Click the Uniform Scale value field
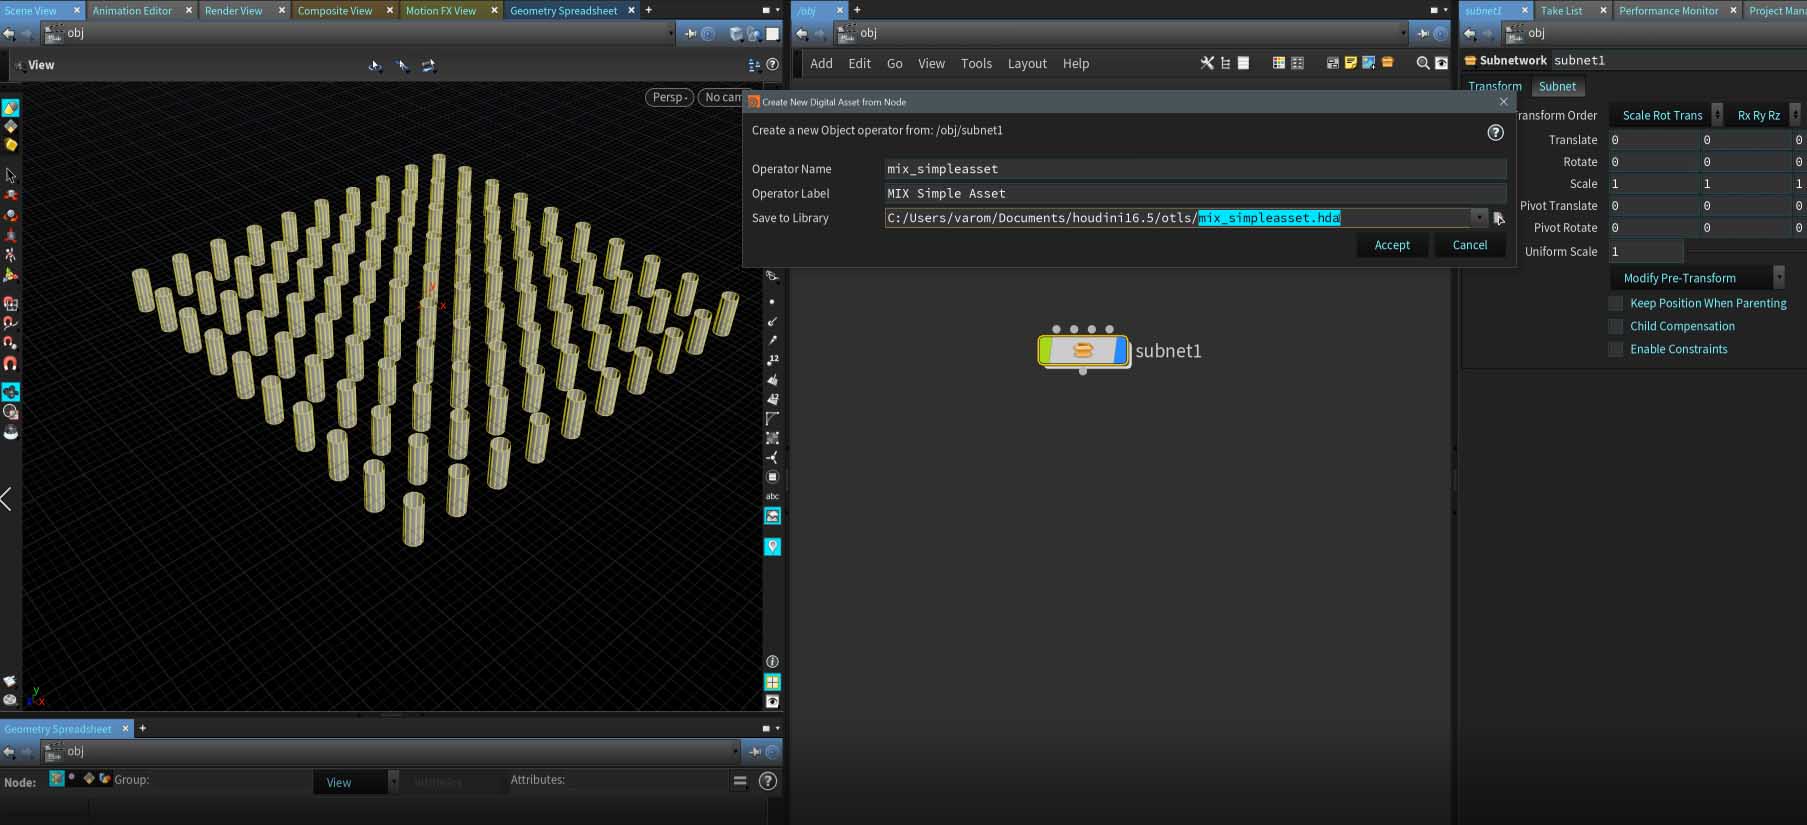Viewport: 1807px width, 825px height. coord(1645,252)
